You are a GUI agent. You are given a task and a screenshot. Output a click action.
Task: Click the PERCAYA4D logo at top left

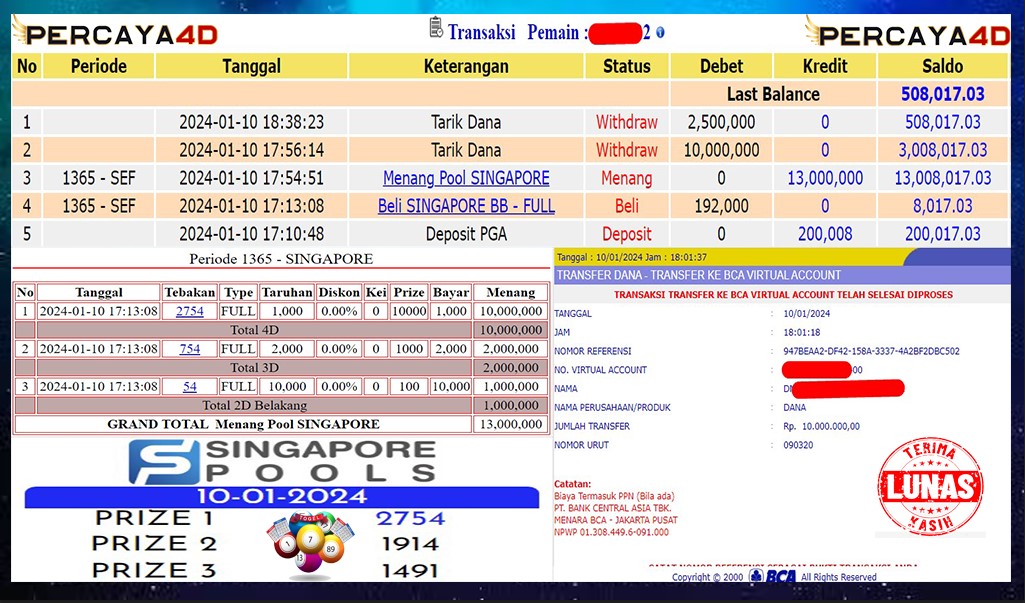click(x=115, y=34)
